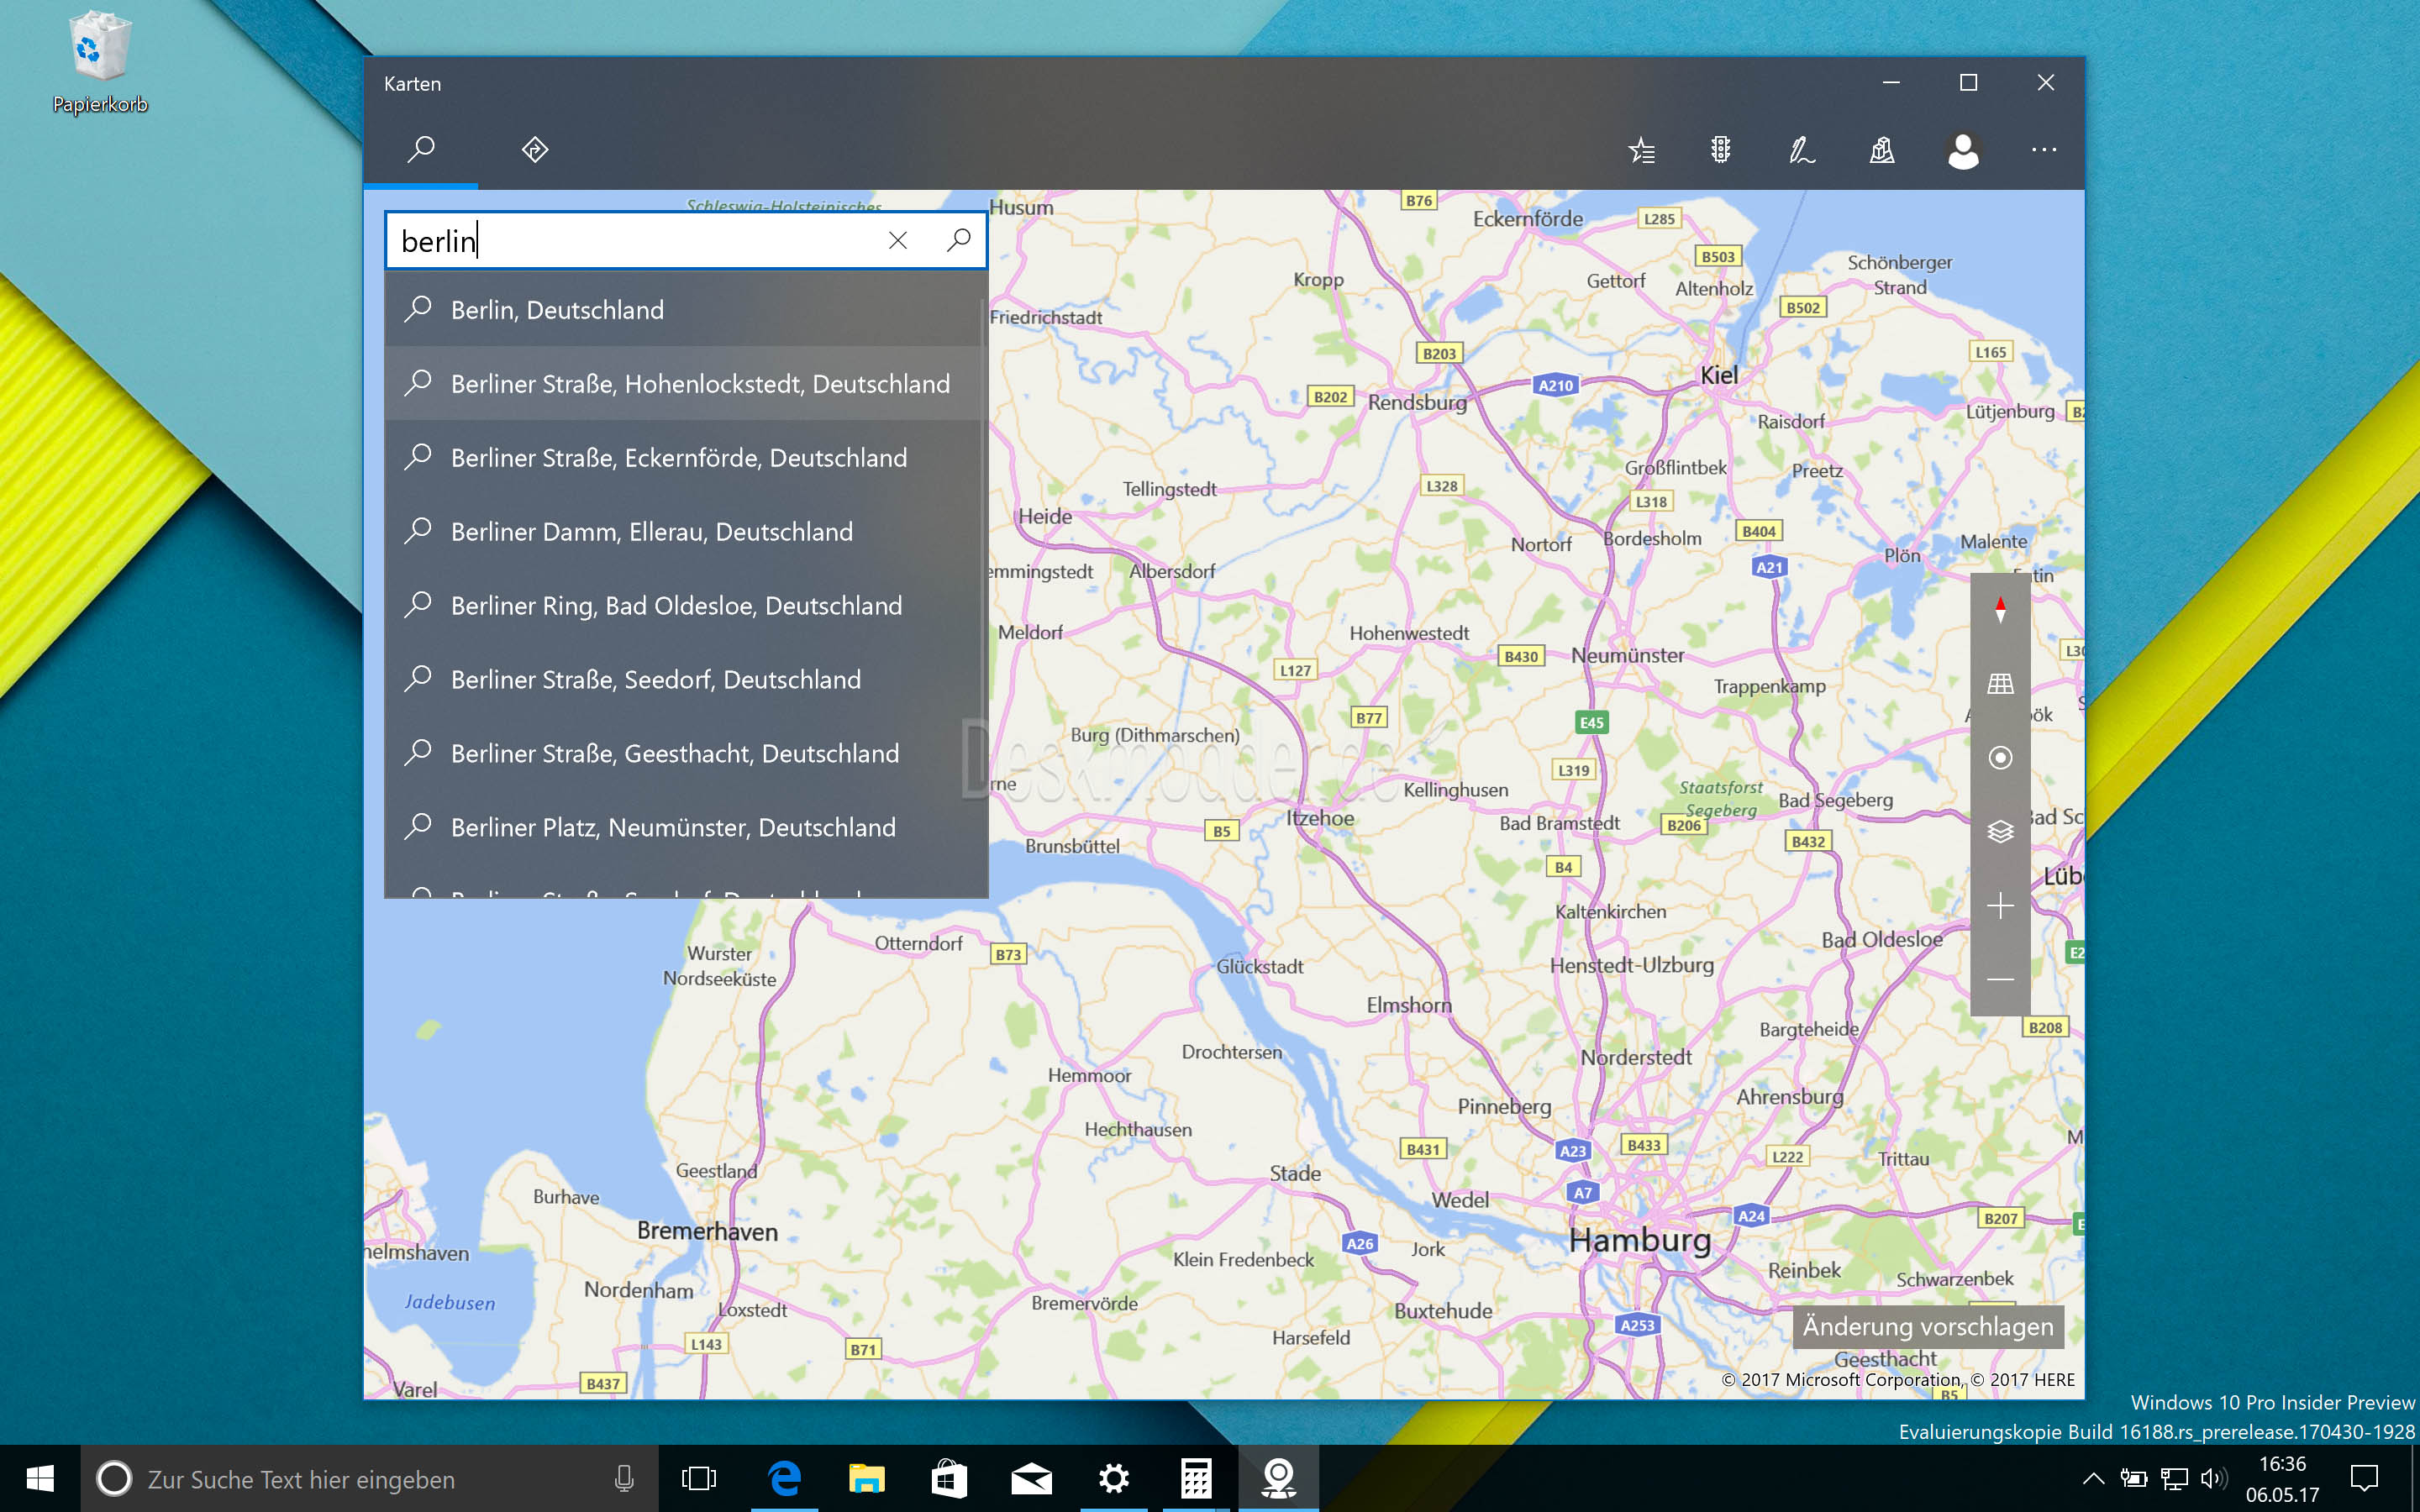Click the Maps app taskbar icon
The width and height of the screenshot is (2420, 1512).
1278,1478
